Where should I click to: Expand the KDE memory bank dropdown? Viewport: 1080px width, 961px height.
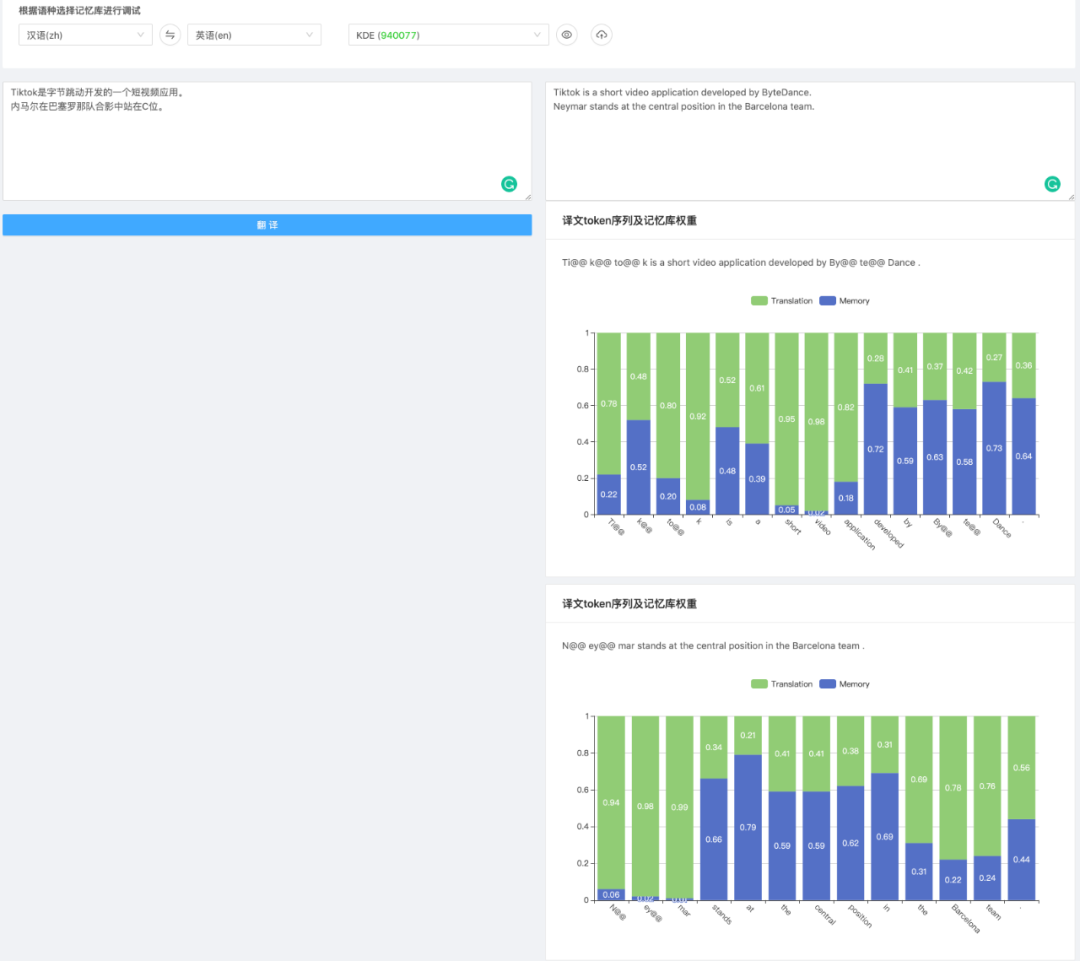click(x=448, y=35)
